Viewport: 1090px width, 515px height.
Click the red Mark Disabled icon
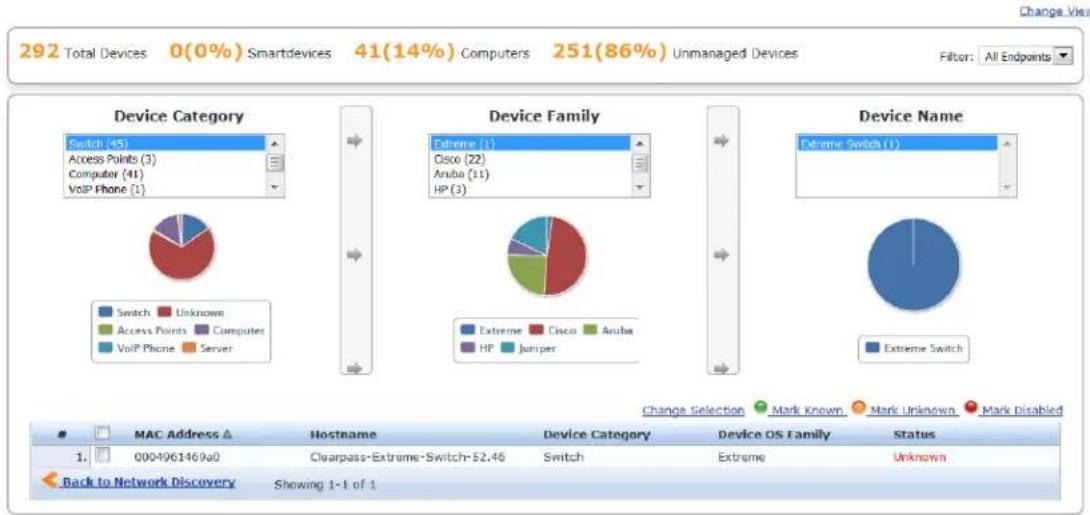[970, 407]
